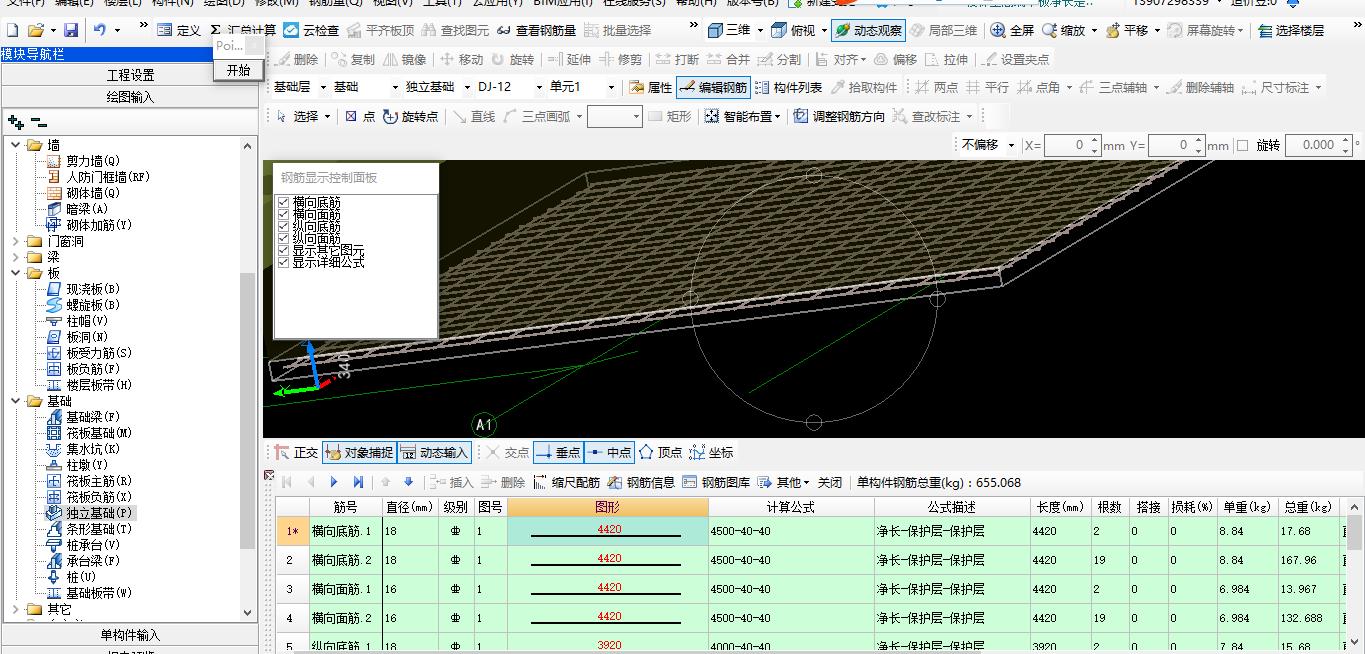
Task: Select the 旋转点 rotate point tool
Action: [x=411, y=117]
